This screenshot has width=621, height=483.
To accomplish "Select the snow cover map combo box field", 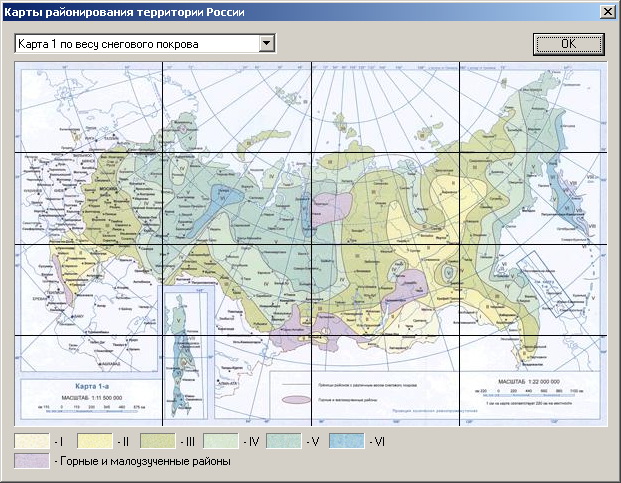I will 145,44.
